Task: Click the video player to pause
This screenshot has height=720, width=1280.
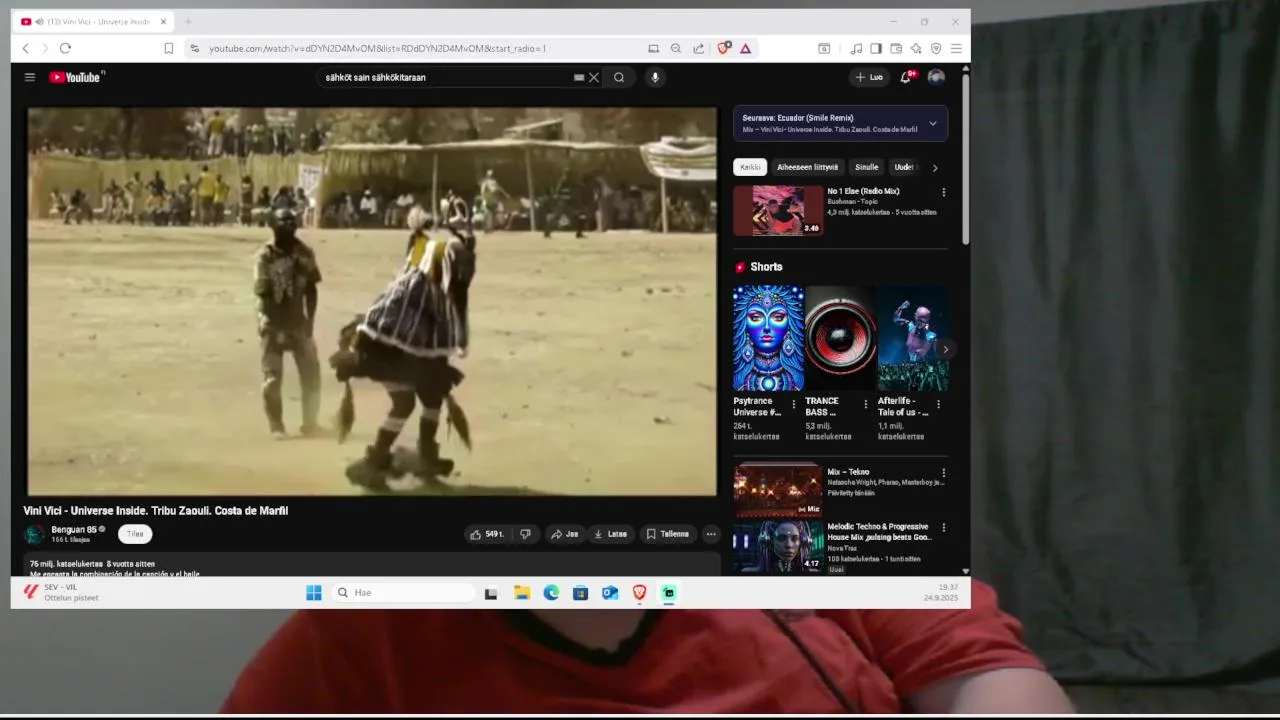Action: [372, 301]
